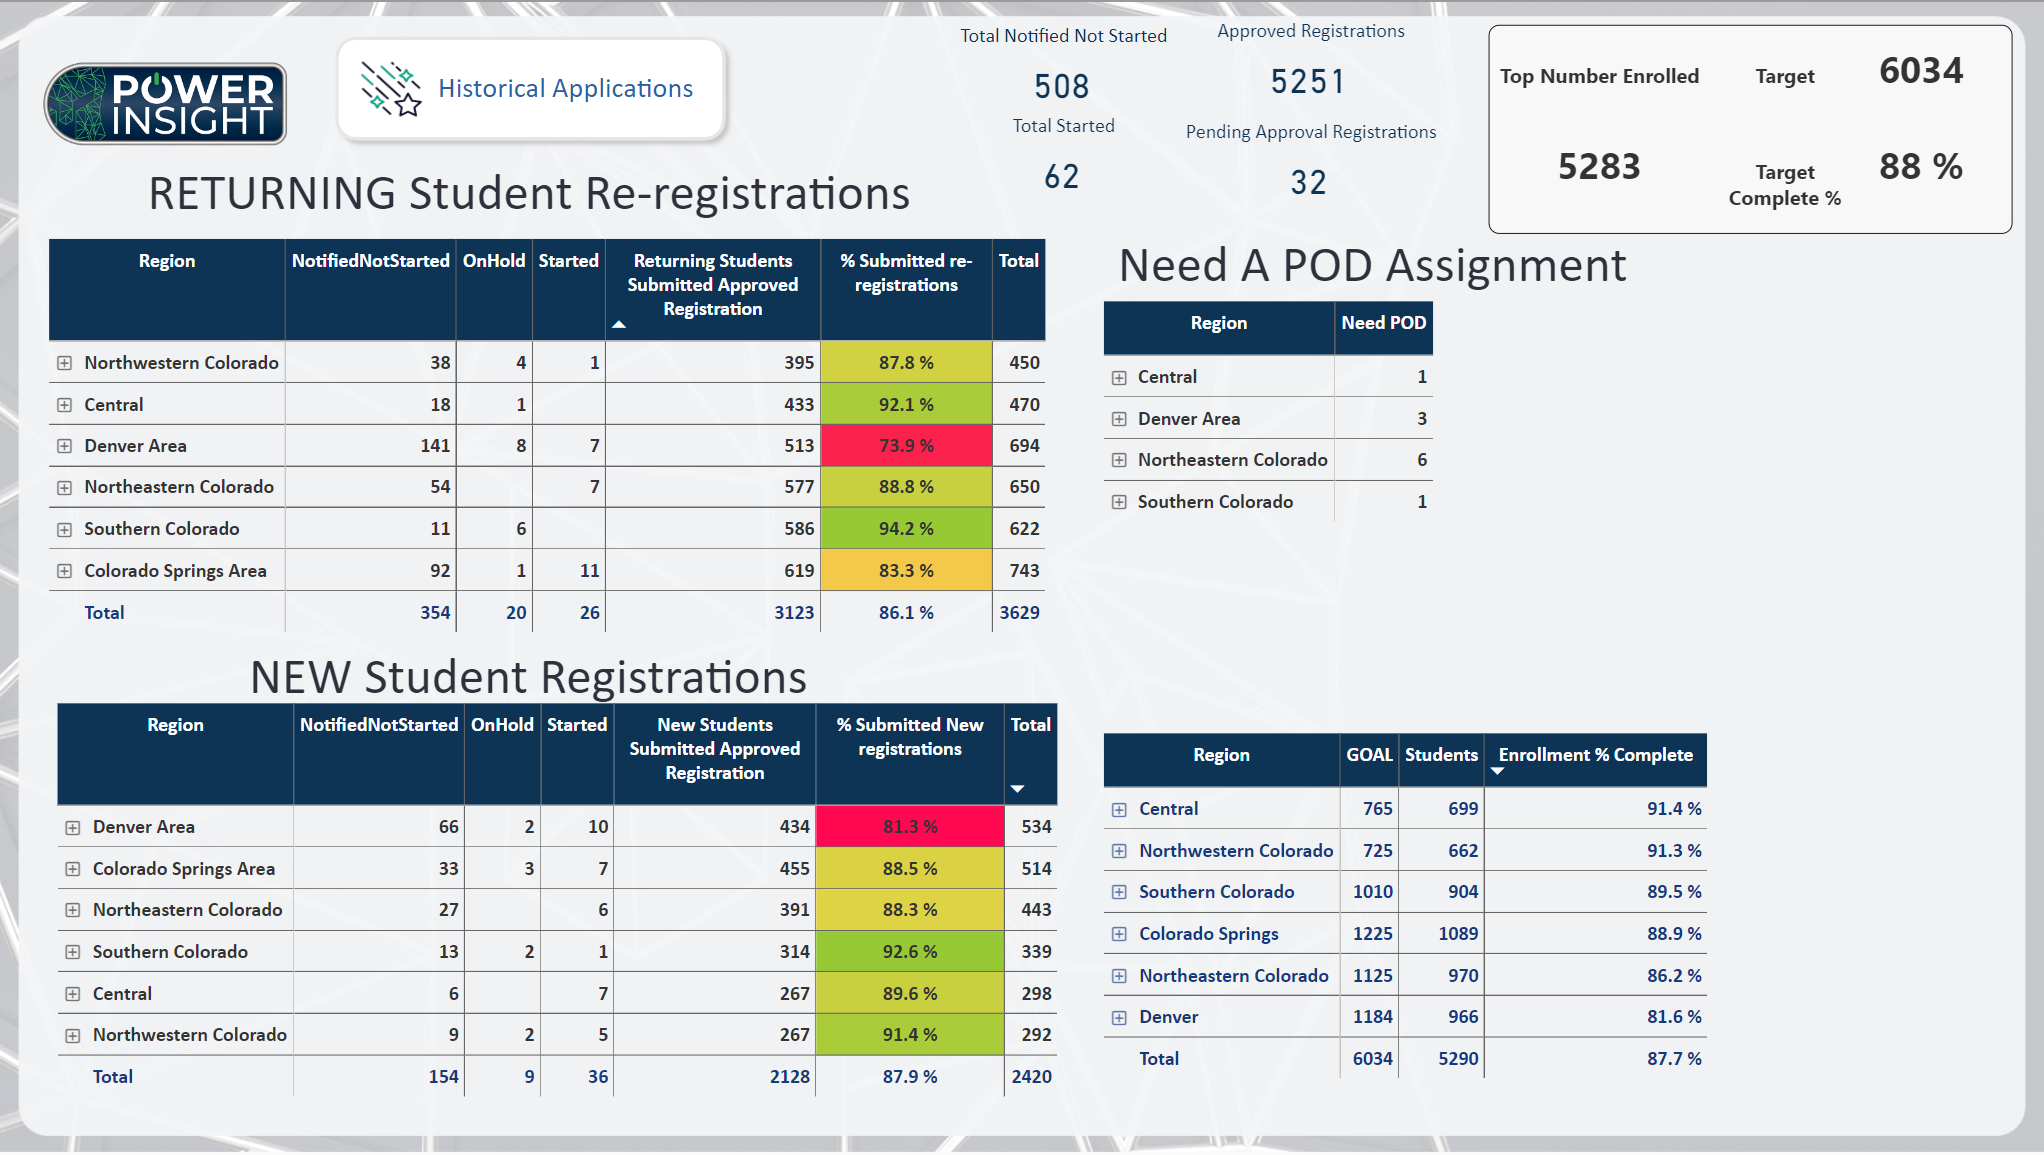Click the Power Insight logo

(x=166, y=104)
